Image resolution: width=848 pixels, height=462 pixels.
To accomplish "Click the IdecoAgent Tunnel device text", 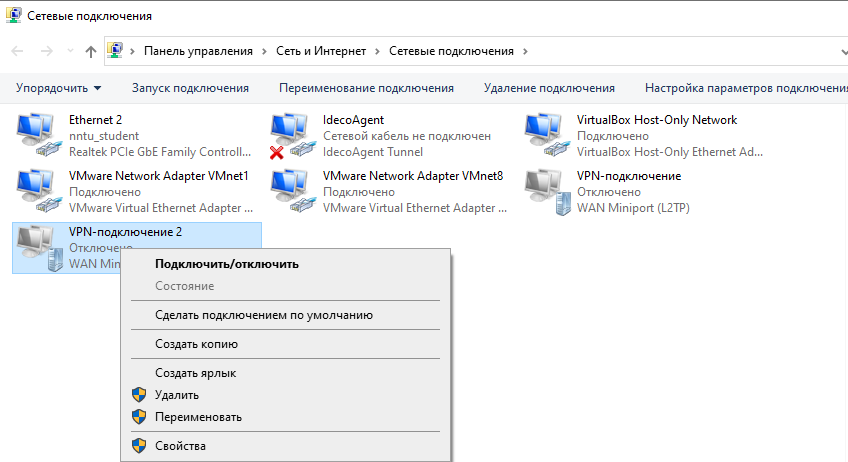I will tap(373, 152).
